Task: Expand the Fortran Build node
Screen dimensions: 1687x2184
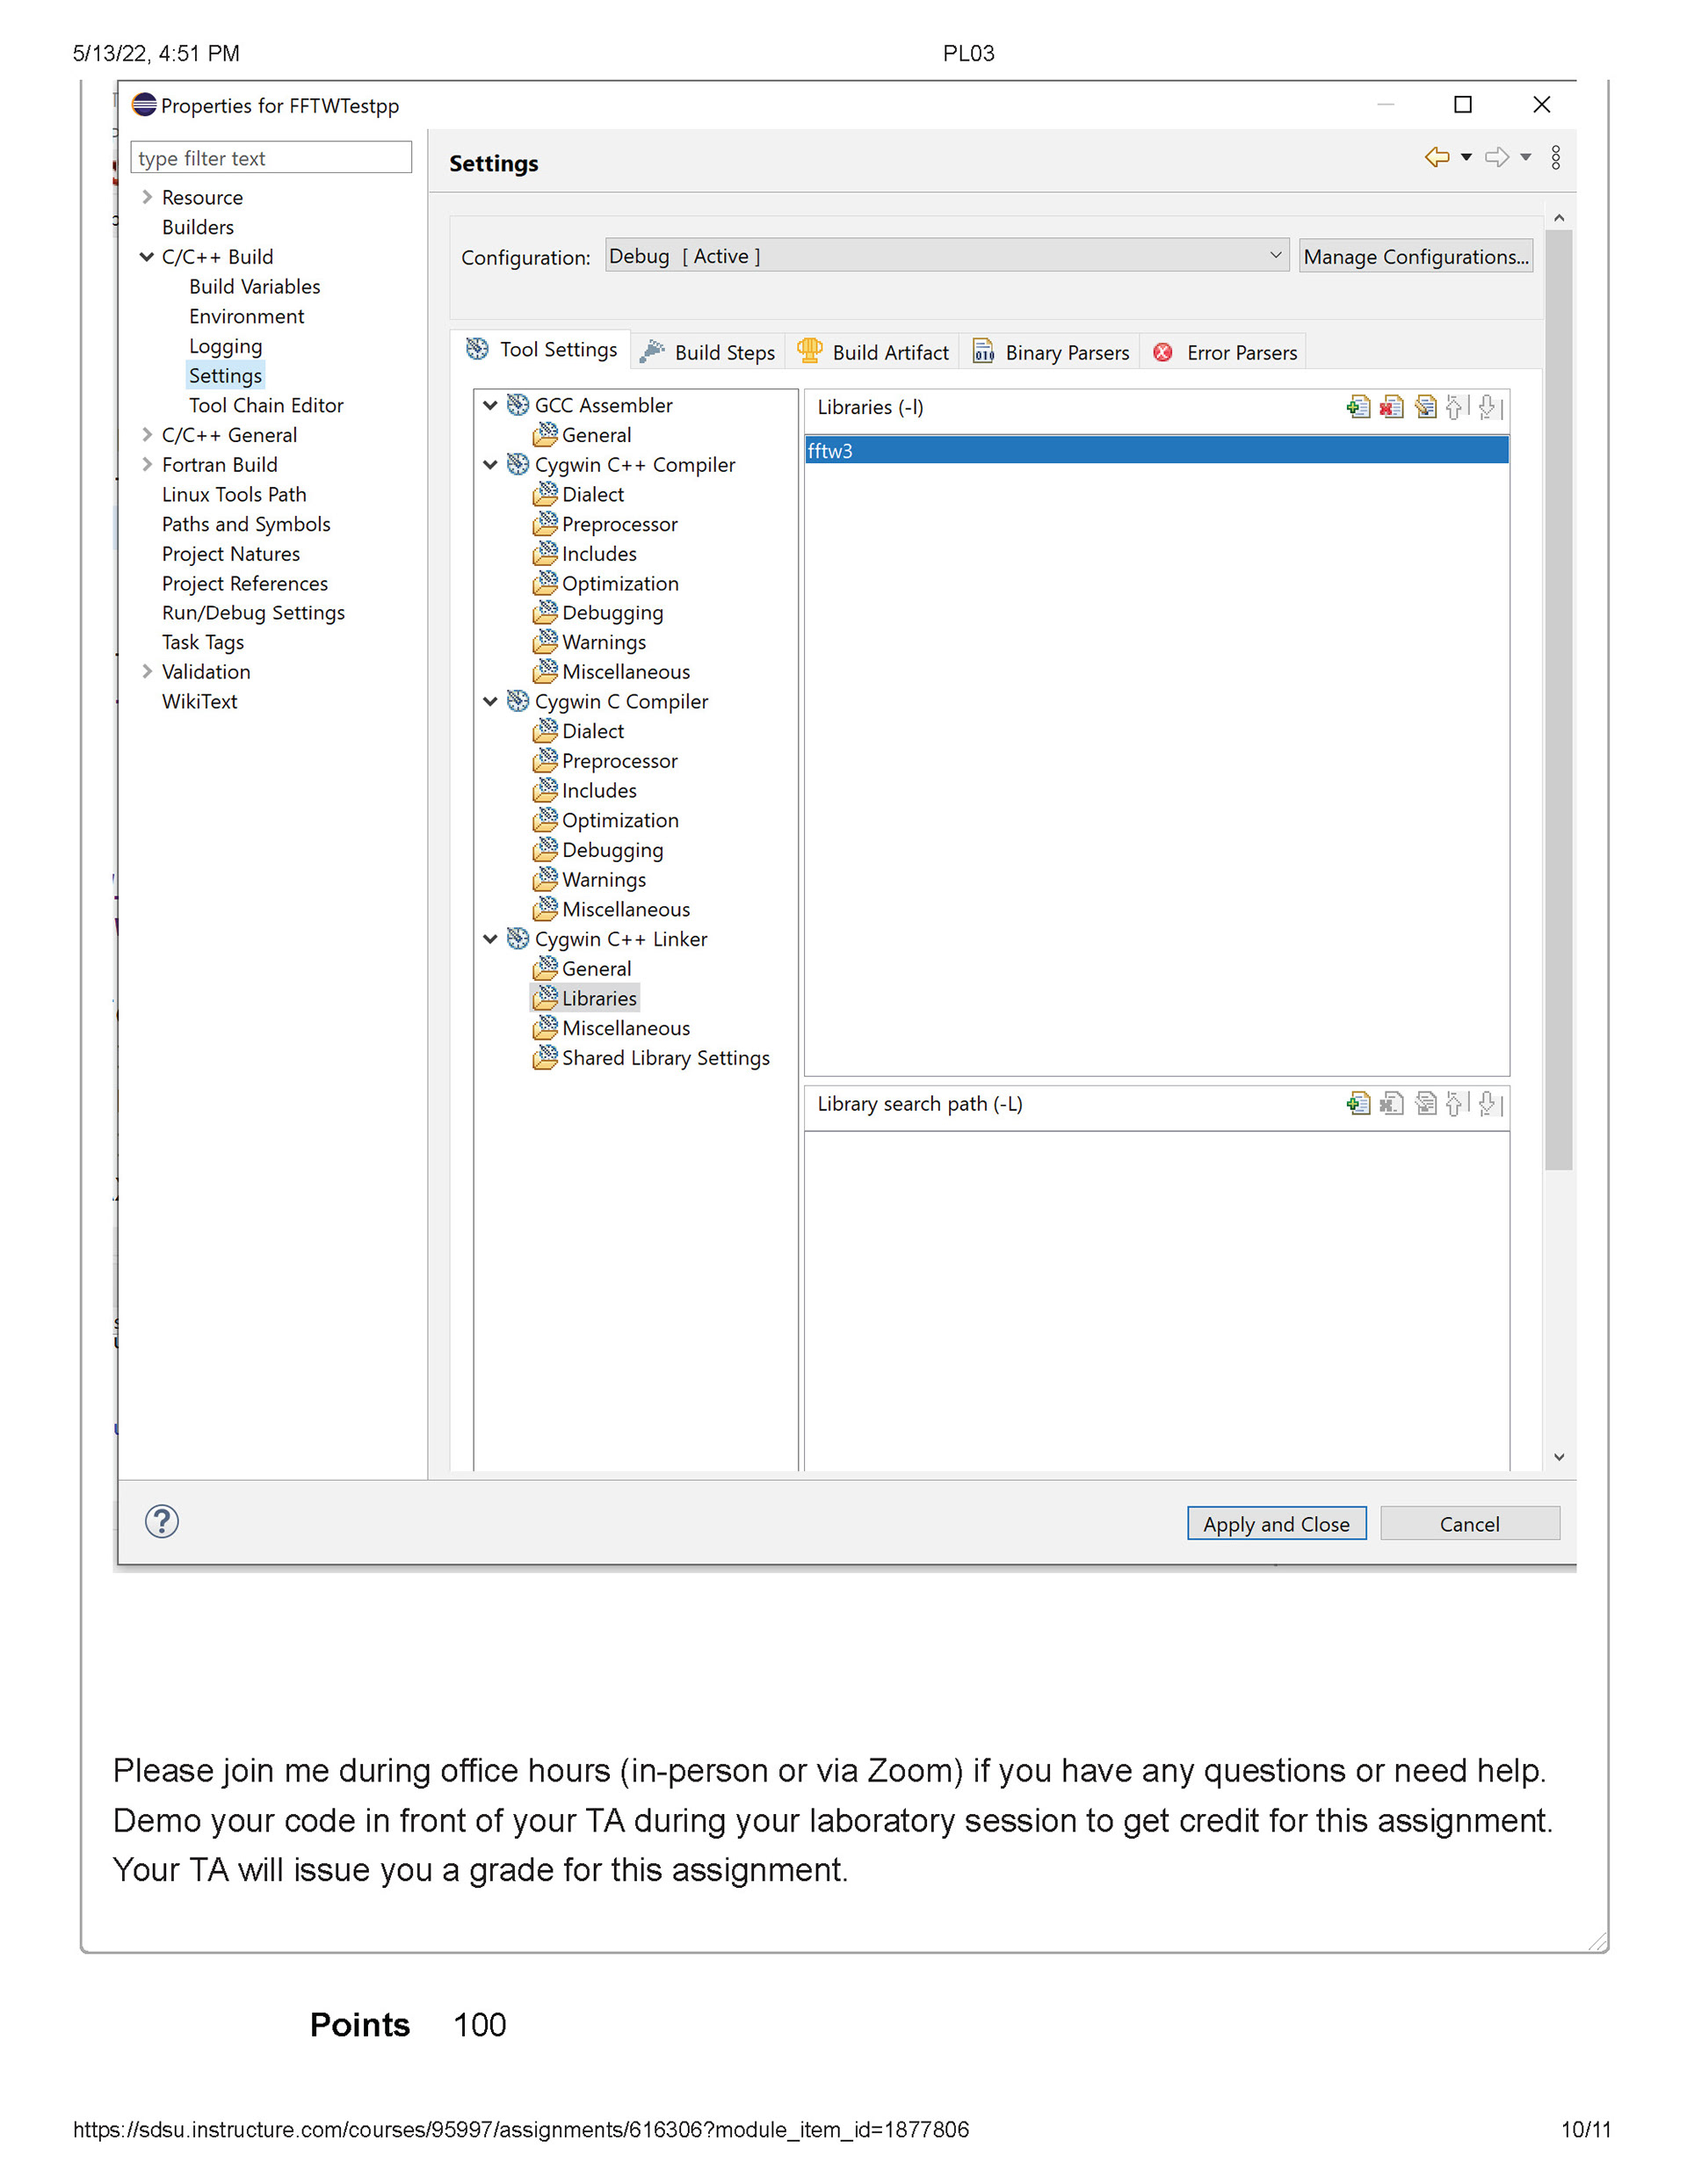Action: pyautogui.click(x=147, y=464)
